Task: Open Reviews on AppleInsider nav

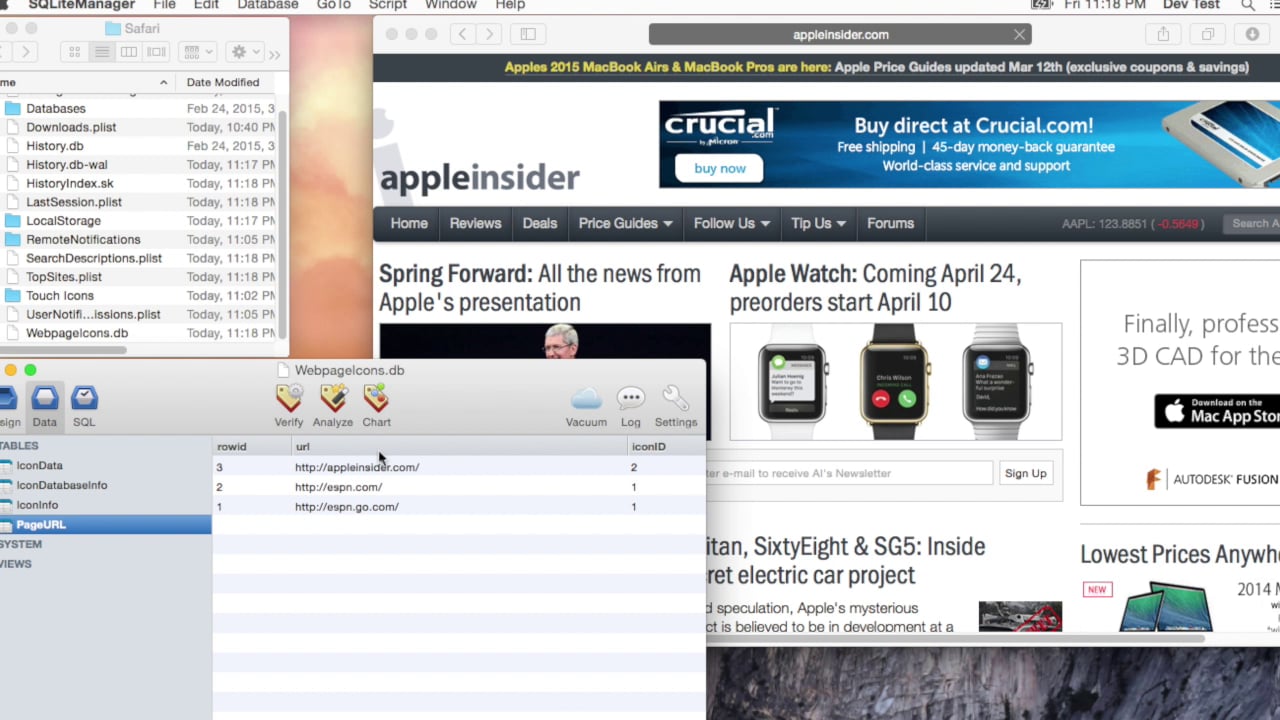Action: [x=475, y=223]
